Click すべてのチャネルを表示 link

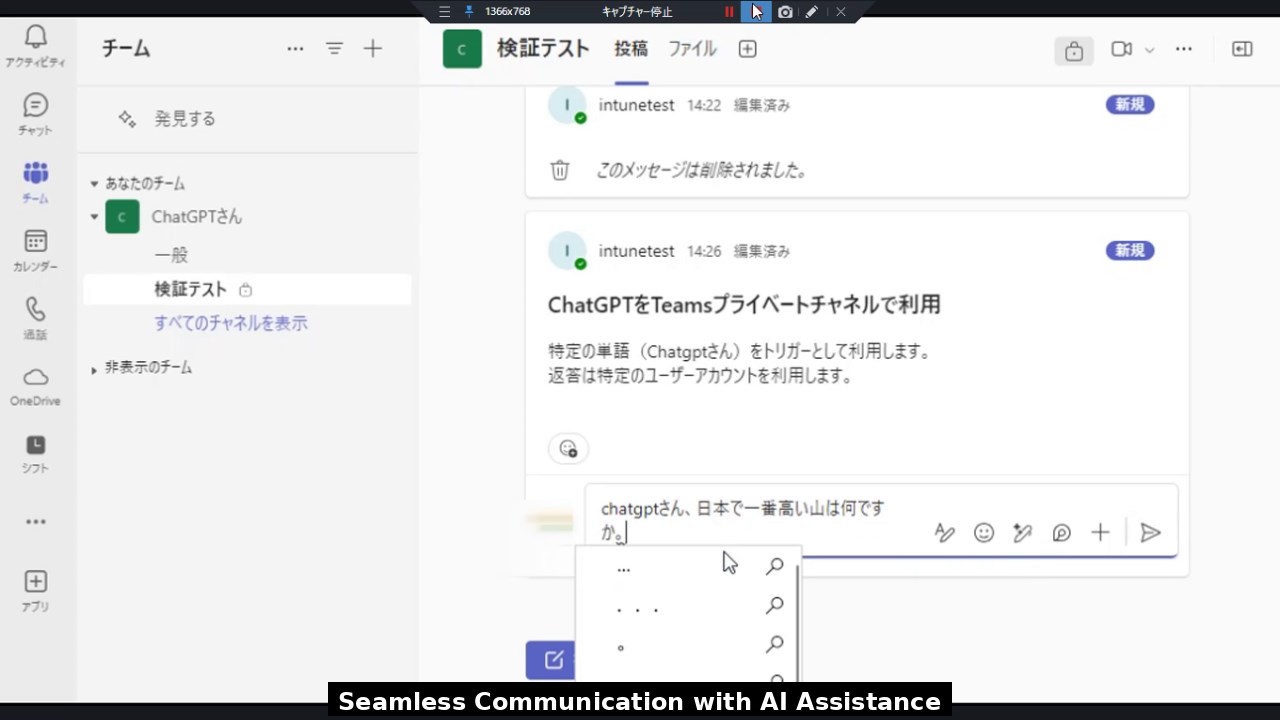tap(231, 323)
